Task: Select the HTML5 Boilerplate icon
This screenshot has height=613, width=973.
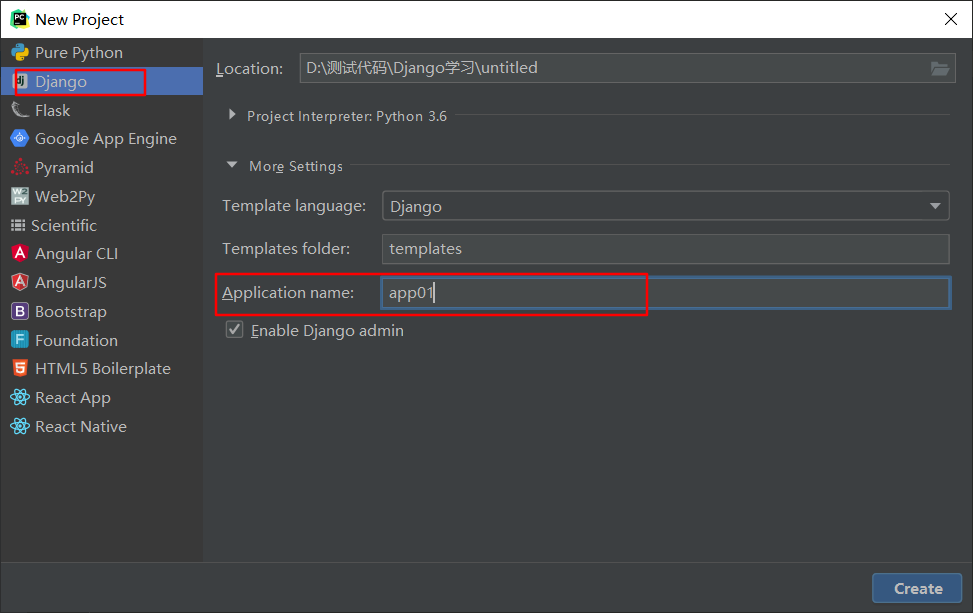Action: (20, 369)
